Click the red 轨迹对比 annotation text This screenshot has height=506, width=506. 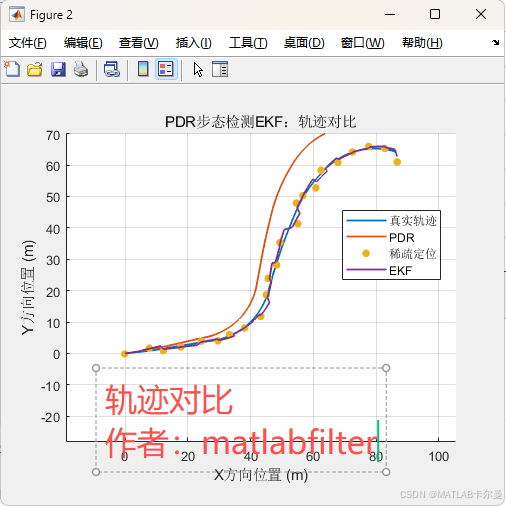(169, 400)
